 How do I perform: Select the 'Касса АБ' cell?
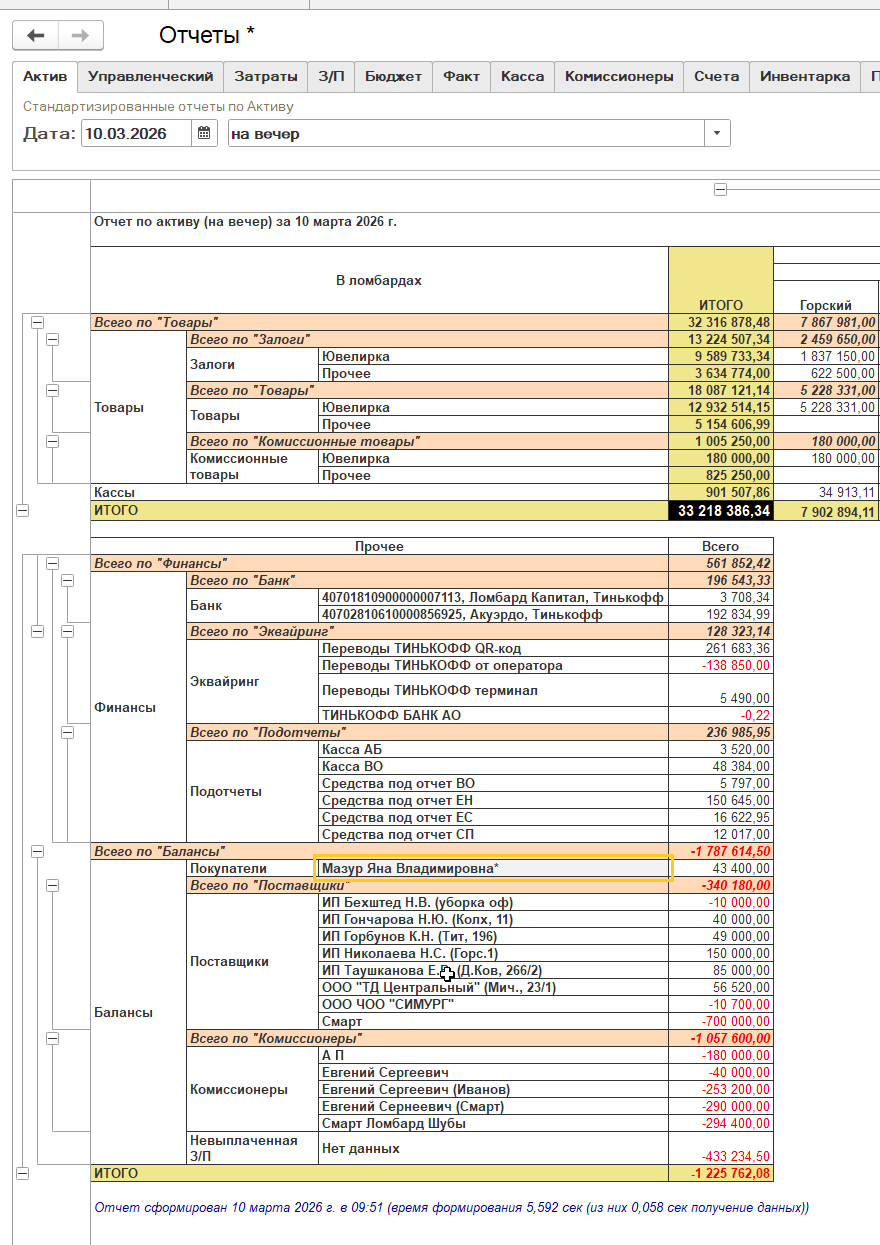point(493,749)
